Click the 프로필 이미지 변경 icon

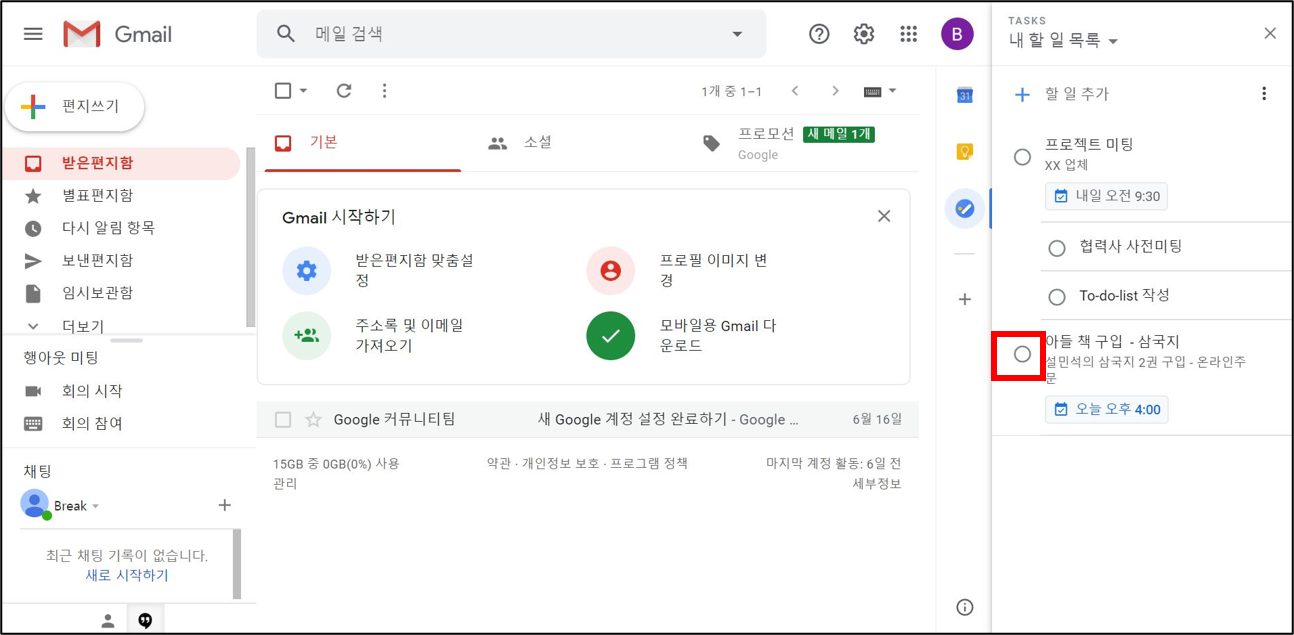pyautogui.click(x=611, y=270)
